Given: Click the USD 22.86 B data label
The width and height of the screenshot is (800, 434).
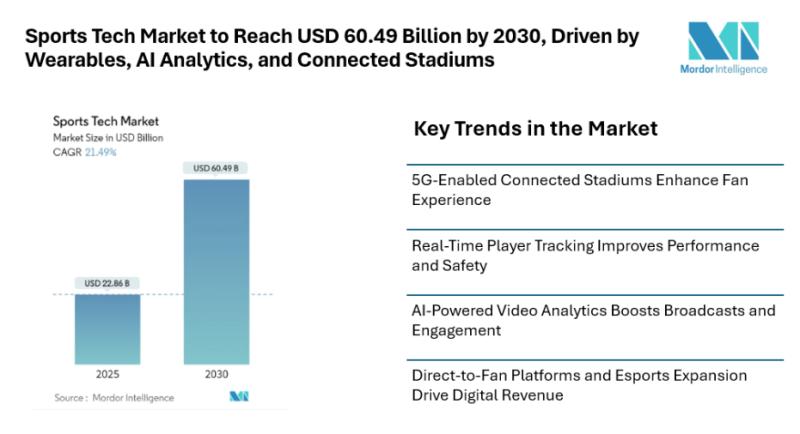Looking at the screenshot, I should (x=108, y=283).
